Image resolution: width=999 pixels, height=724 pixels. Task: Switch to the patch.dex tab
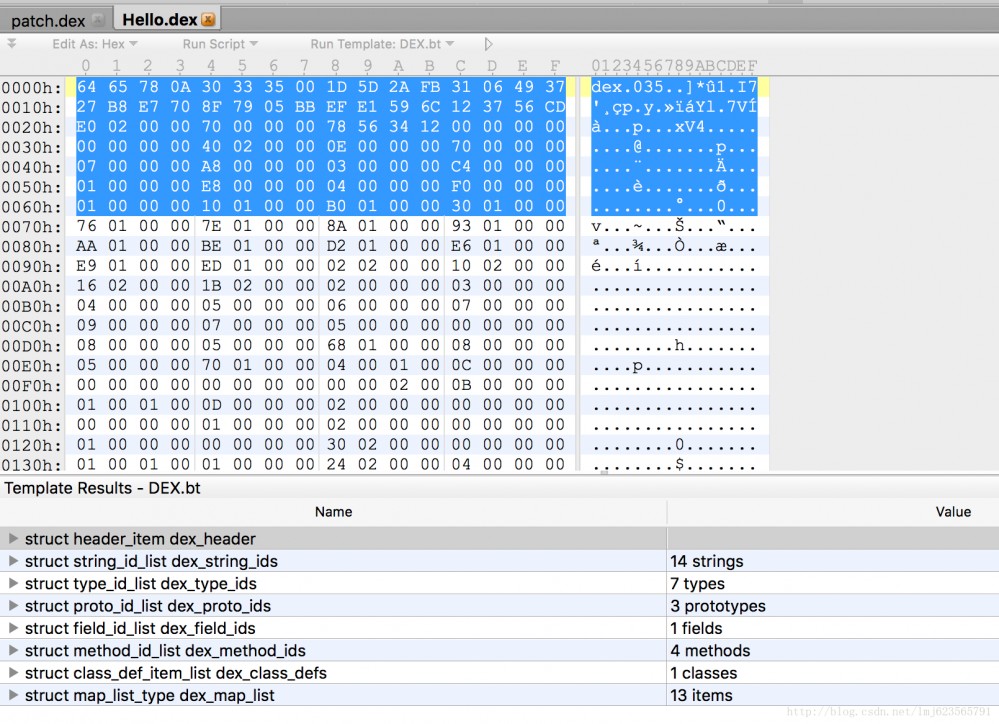click(48, 20)
